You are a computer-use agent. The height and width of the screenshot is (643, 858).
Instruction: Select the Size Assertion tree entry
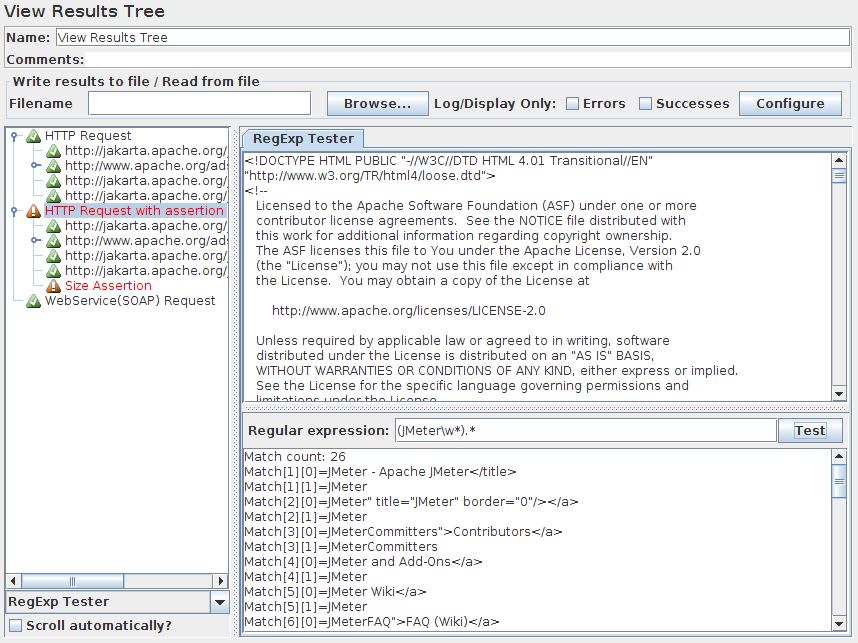tap(108, 286)
